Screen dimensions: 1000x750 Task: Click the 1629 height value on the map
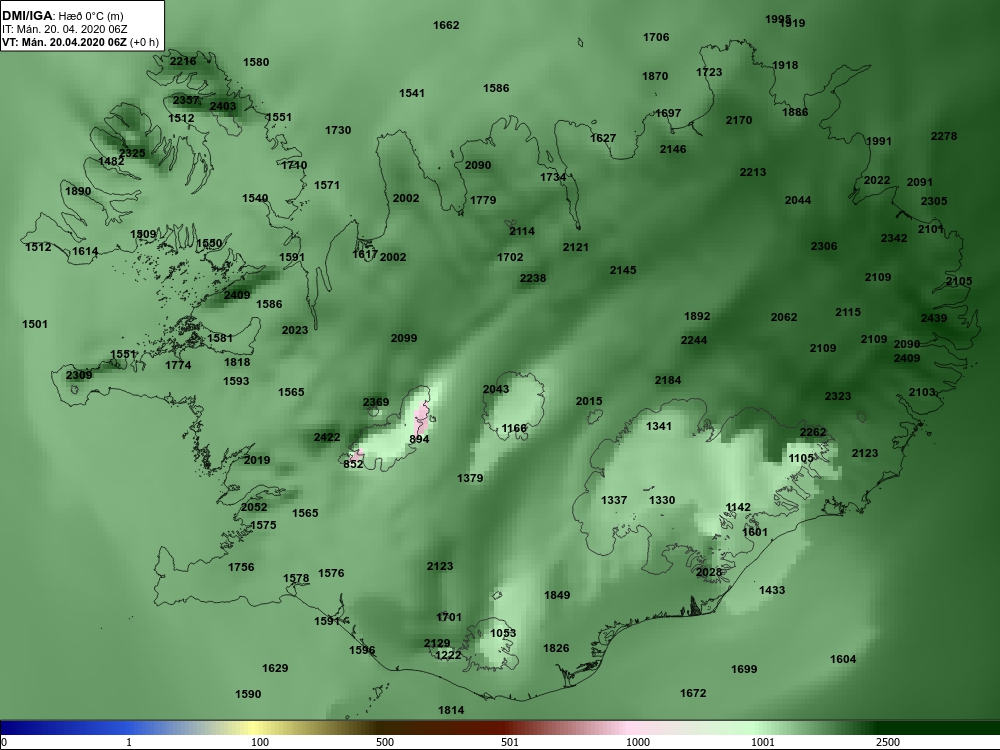click(275, 668)
